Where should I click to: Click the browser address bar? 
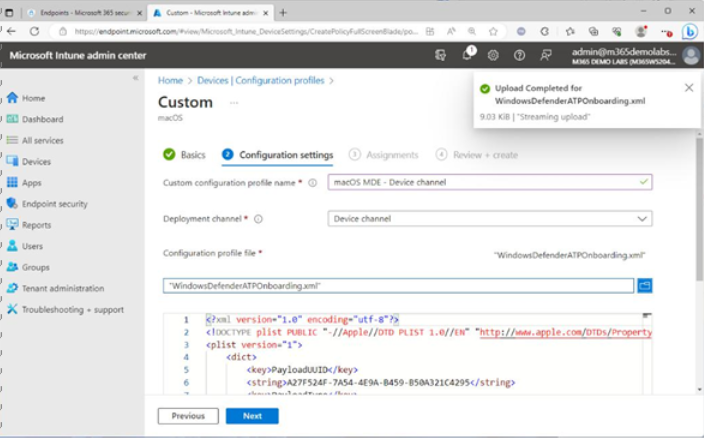[x=246, y=31]
